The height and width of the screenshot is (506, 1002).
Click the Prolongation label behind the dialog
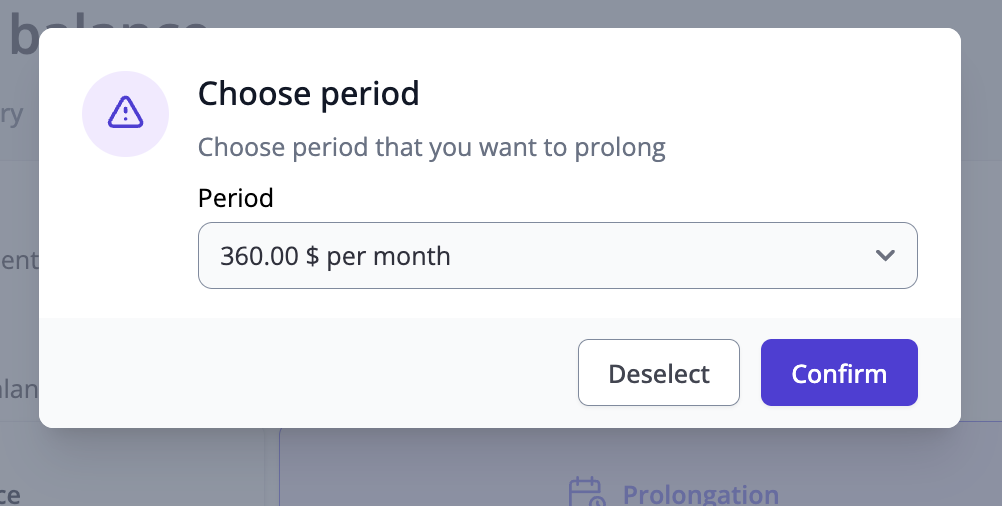[x=700, y=494]
